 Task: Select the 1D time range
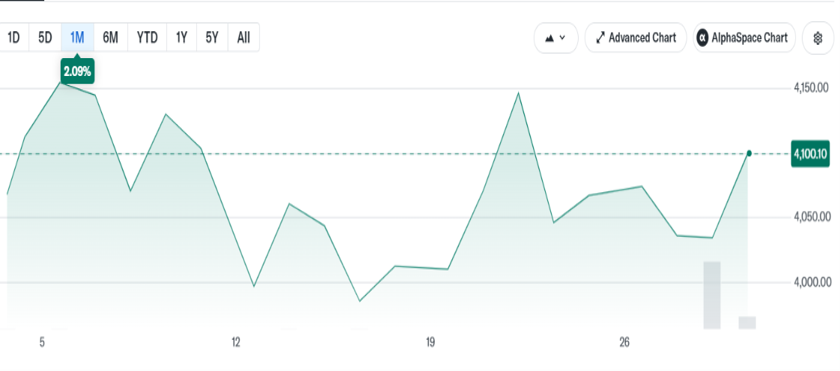point(14,37)
